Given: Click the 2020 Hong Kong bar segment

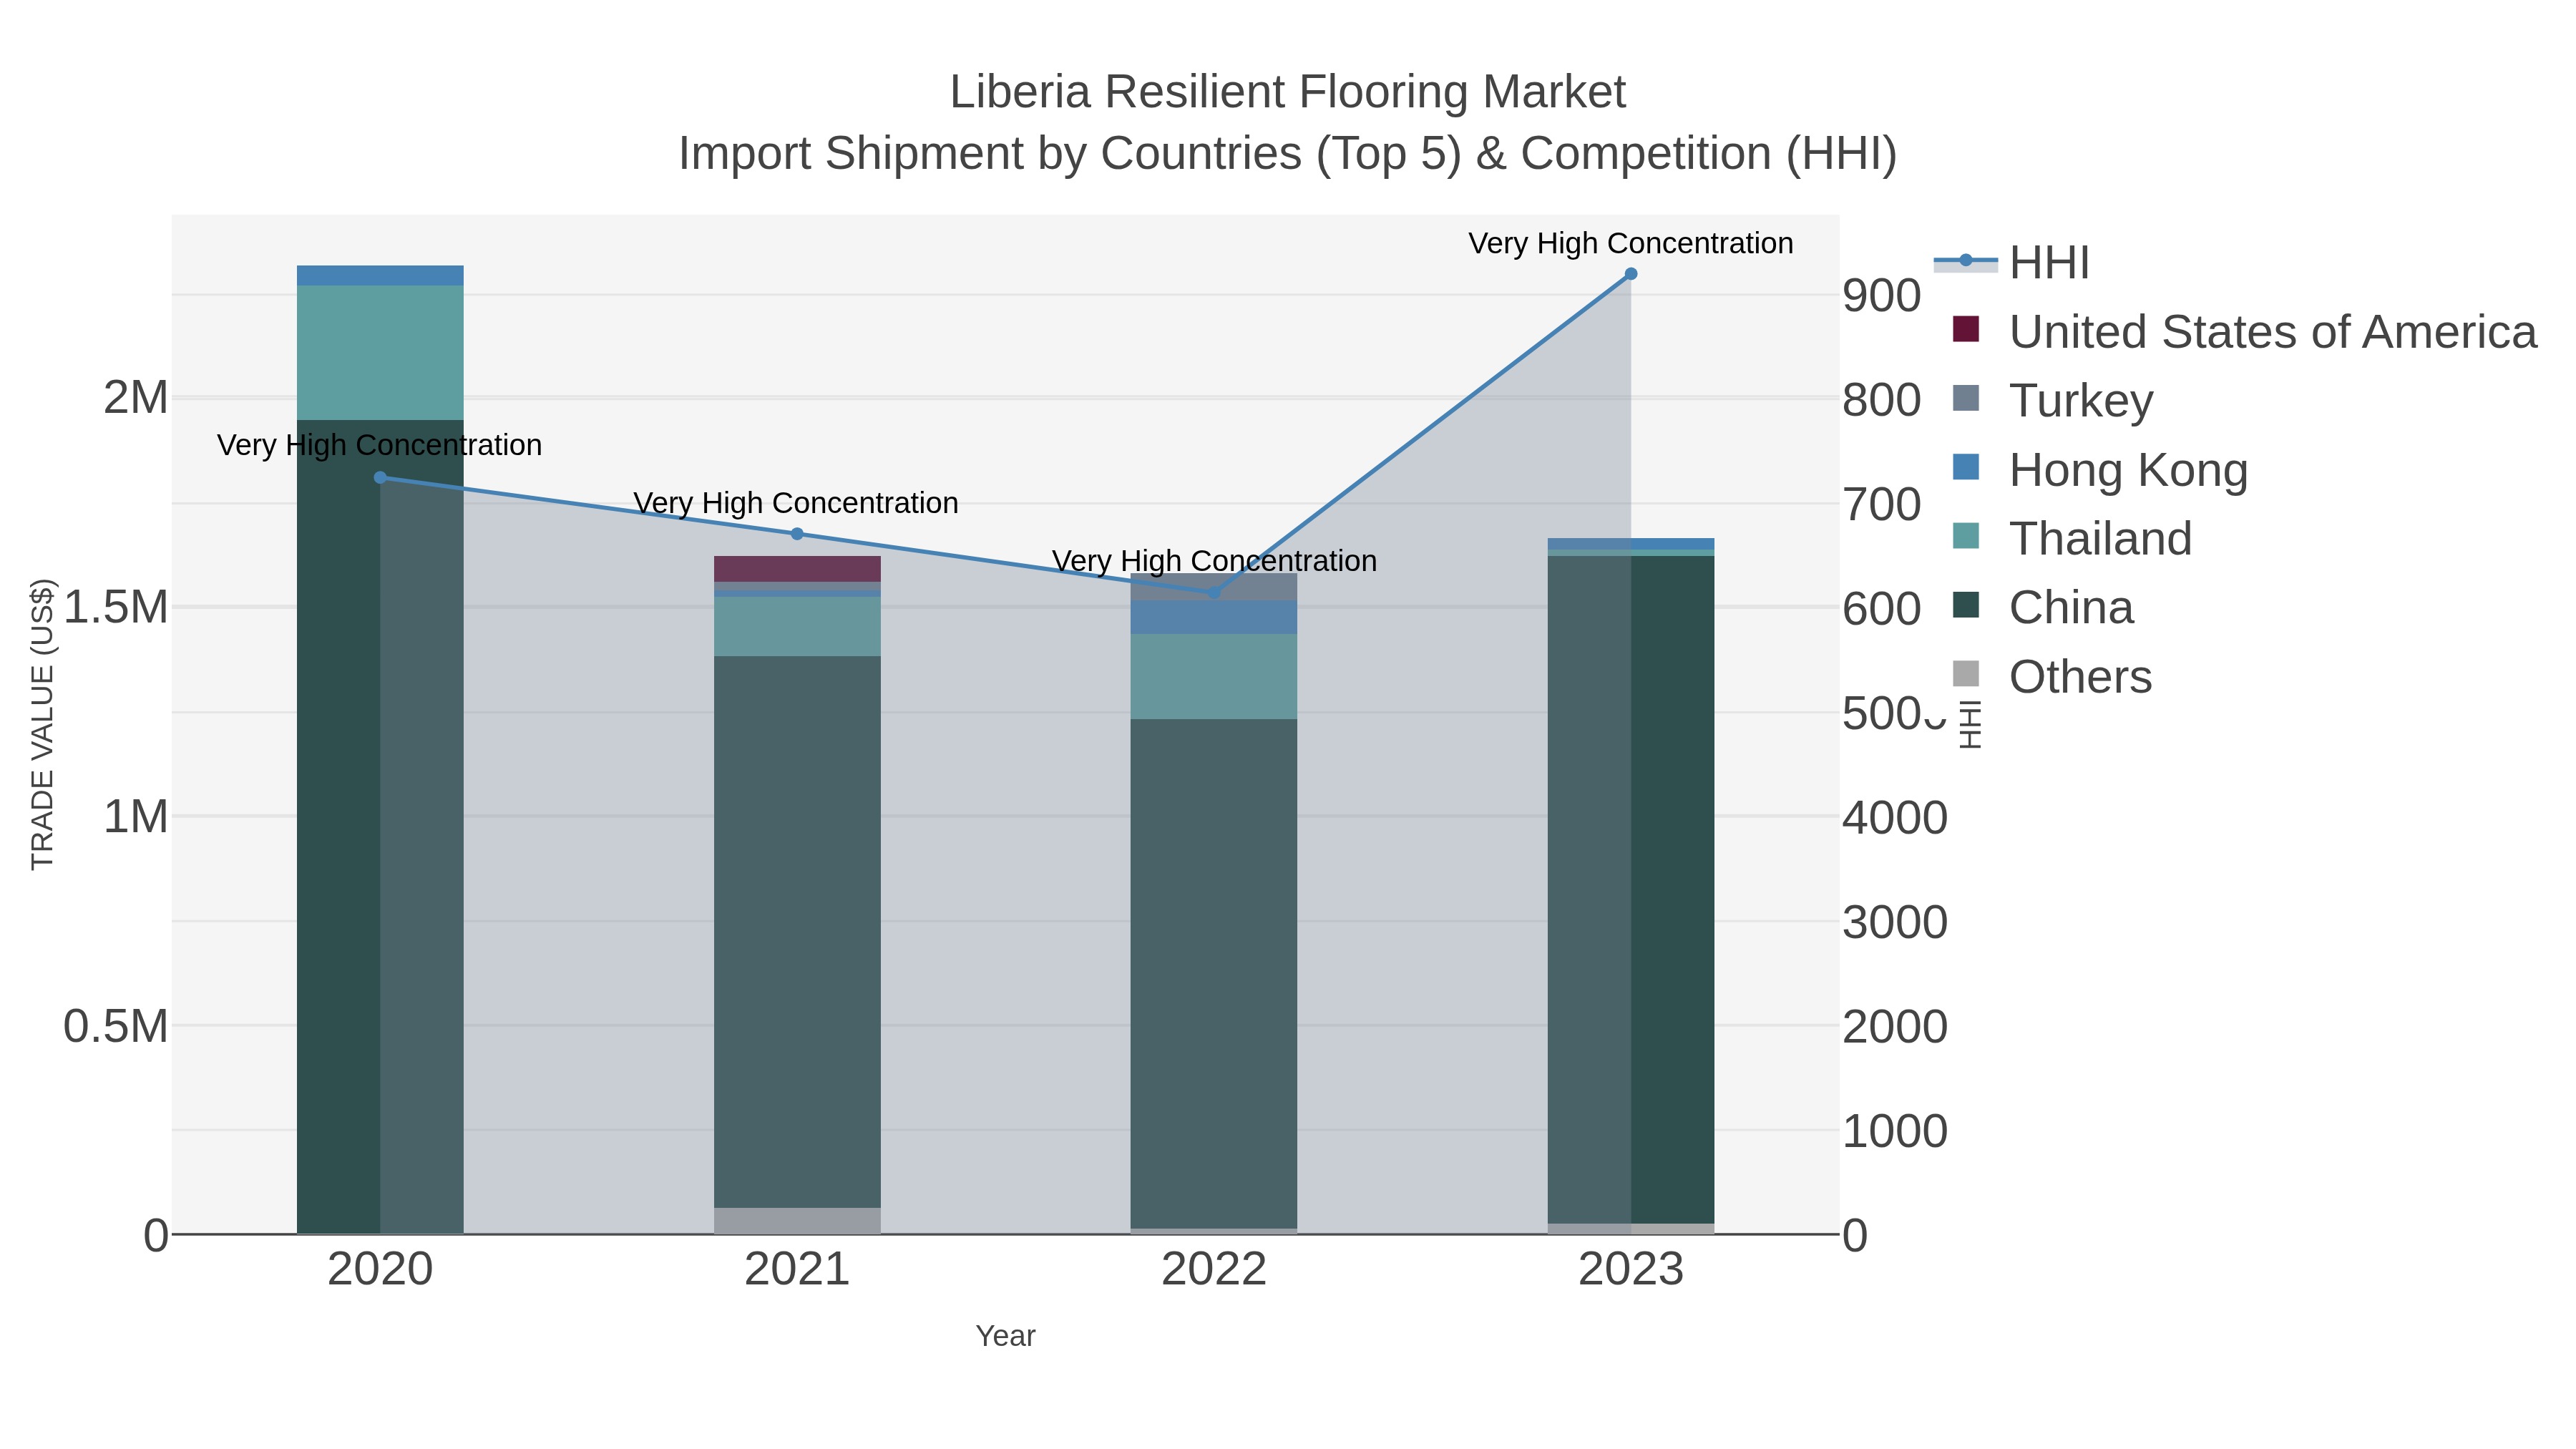Looking at the screenshot, I should [380, 276].
